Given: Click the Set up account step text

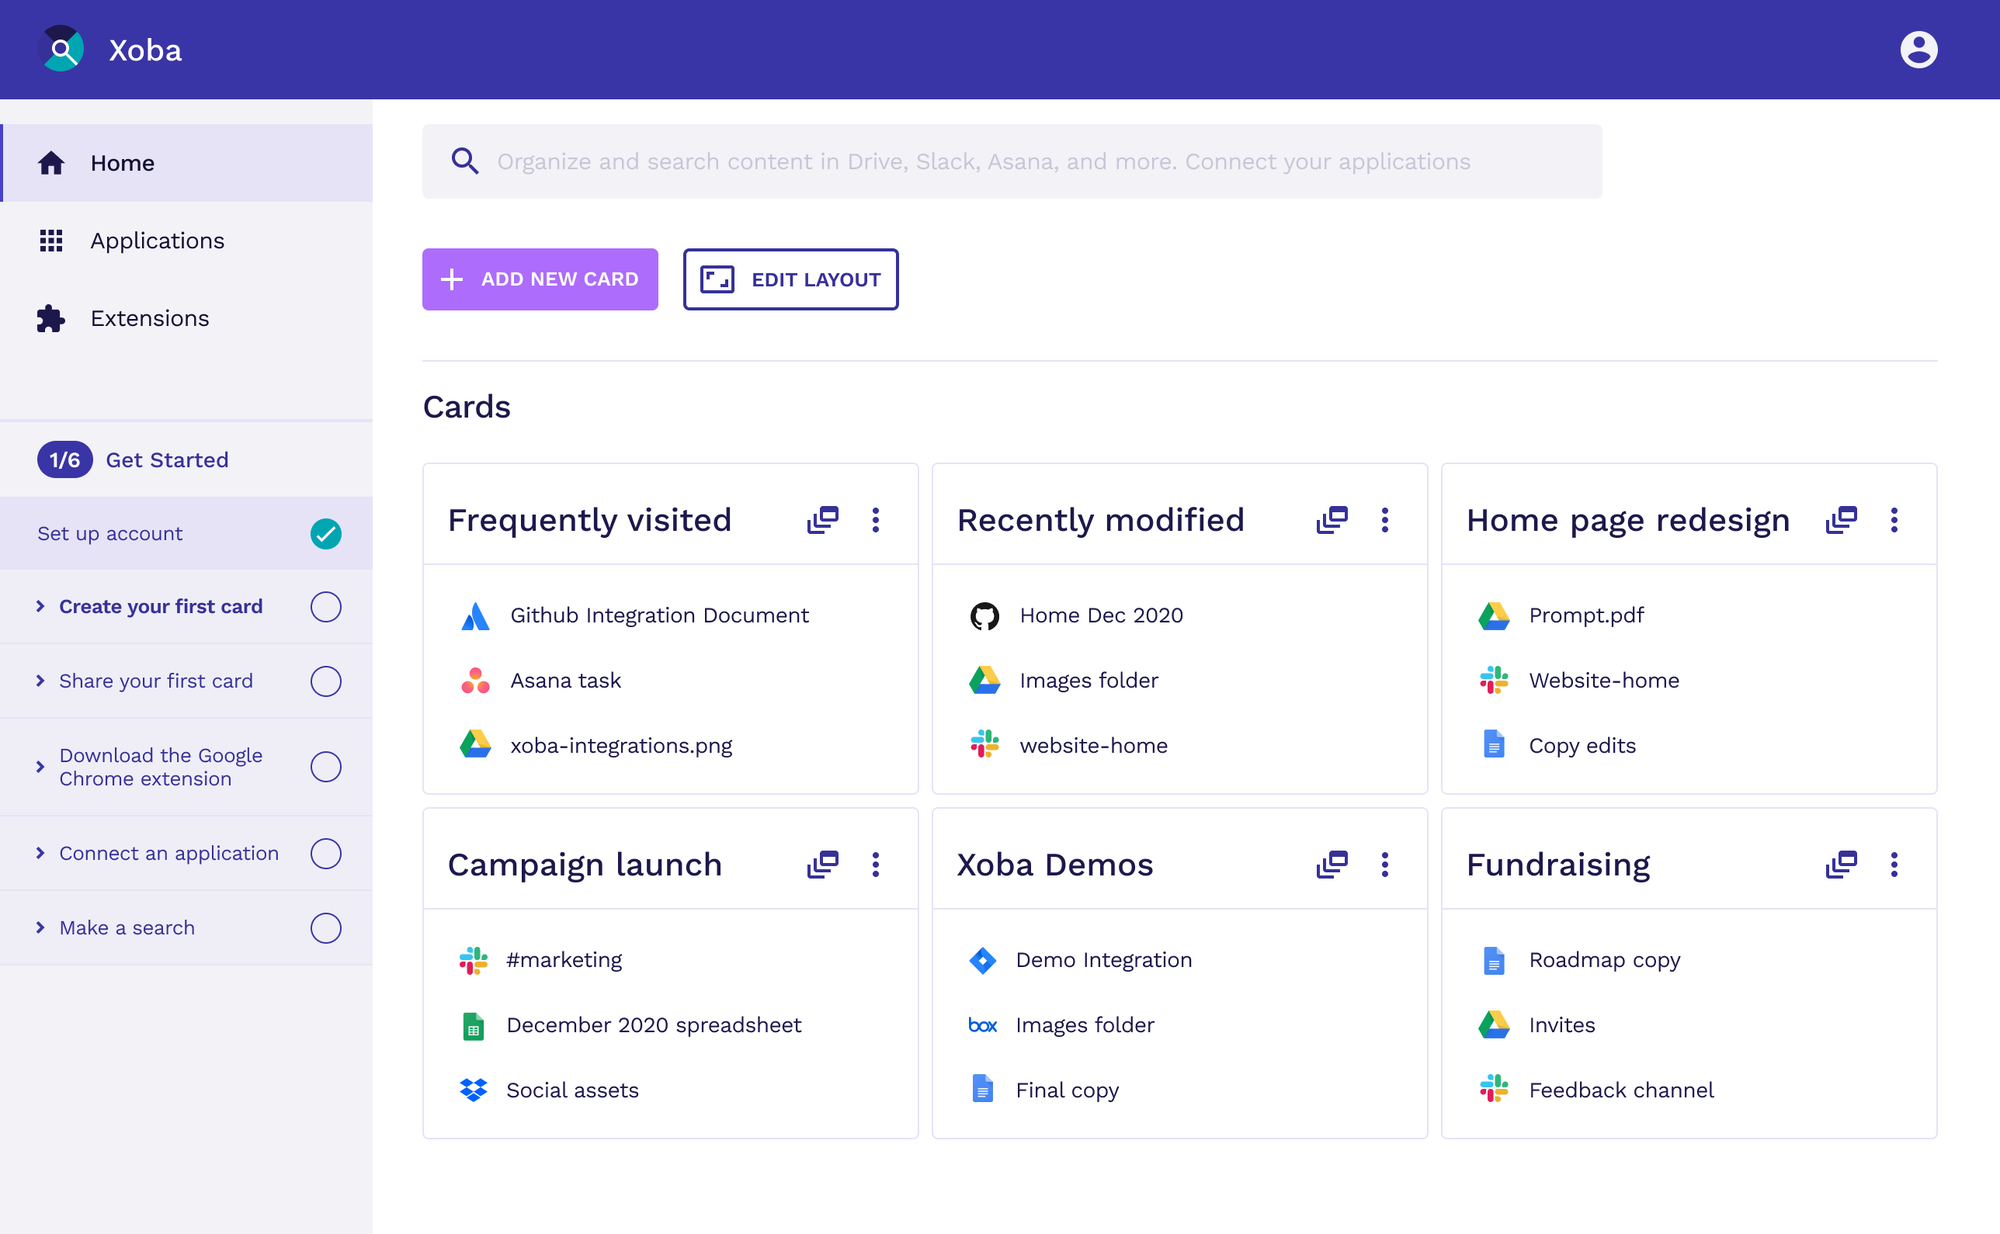Looking at the screenshot, I should pos(110,534).
